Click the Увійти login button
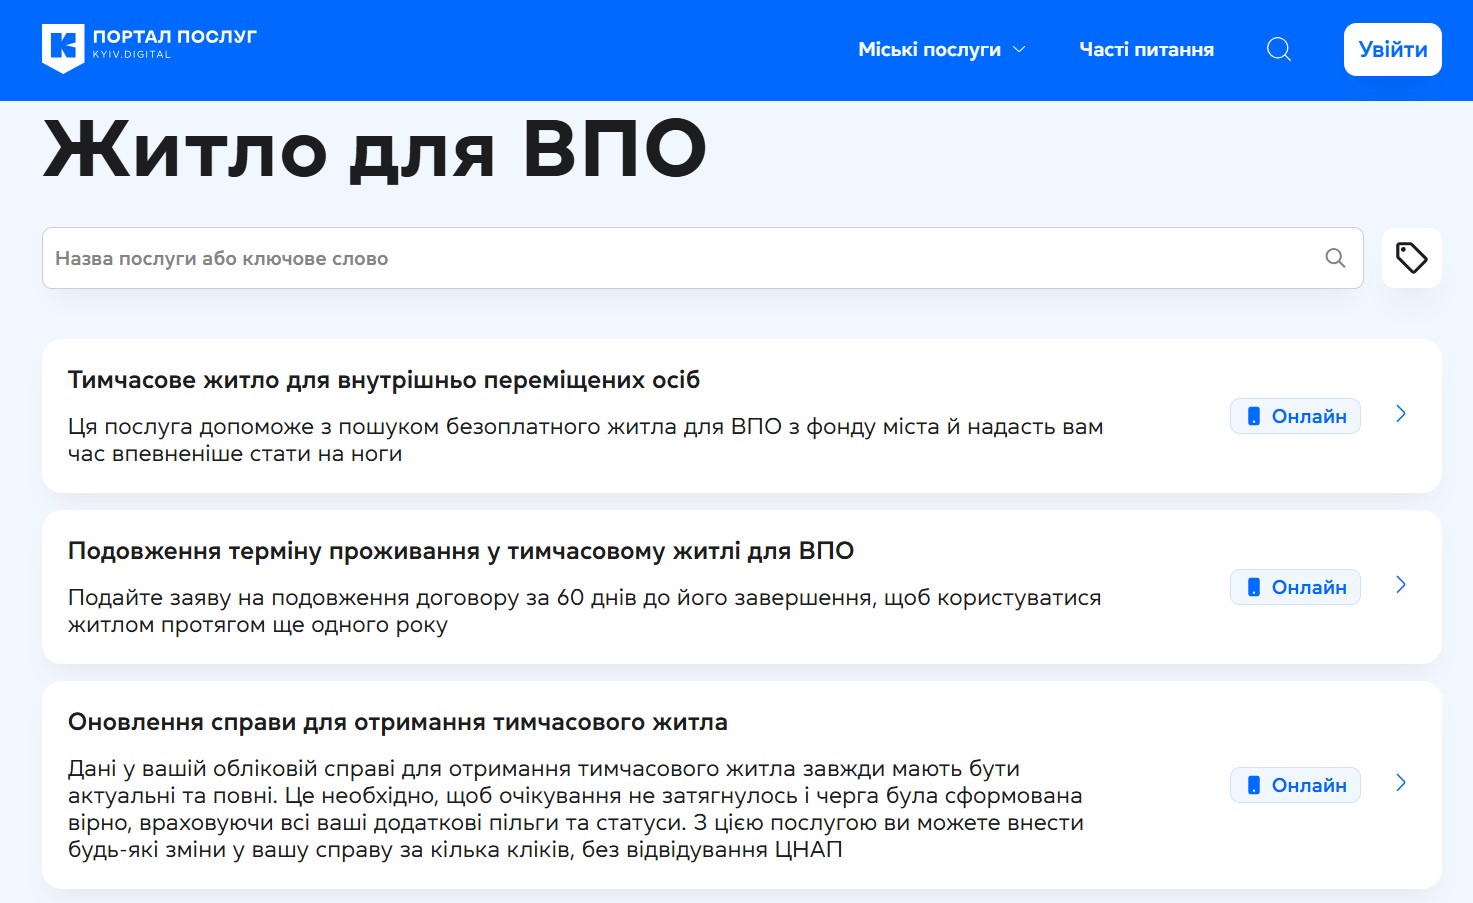Image resolution: width=1473 pixels, height=903 pixels. [x=1392, y=49]
